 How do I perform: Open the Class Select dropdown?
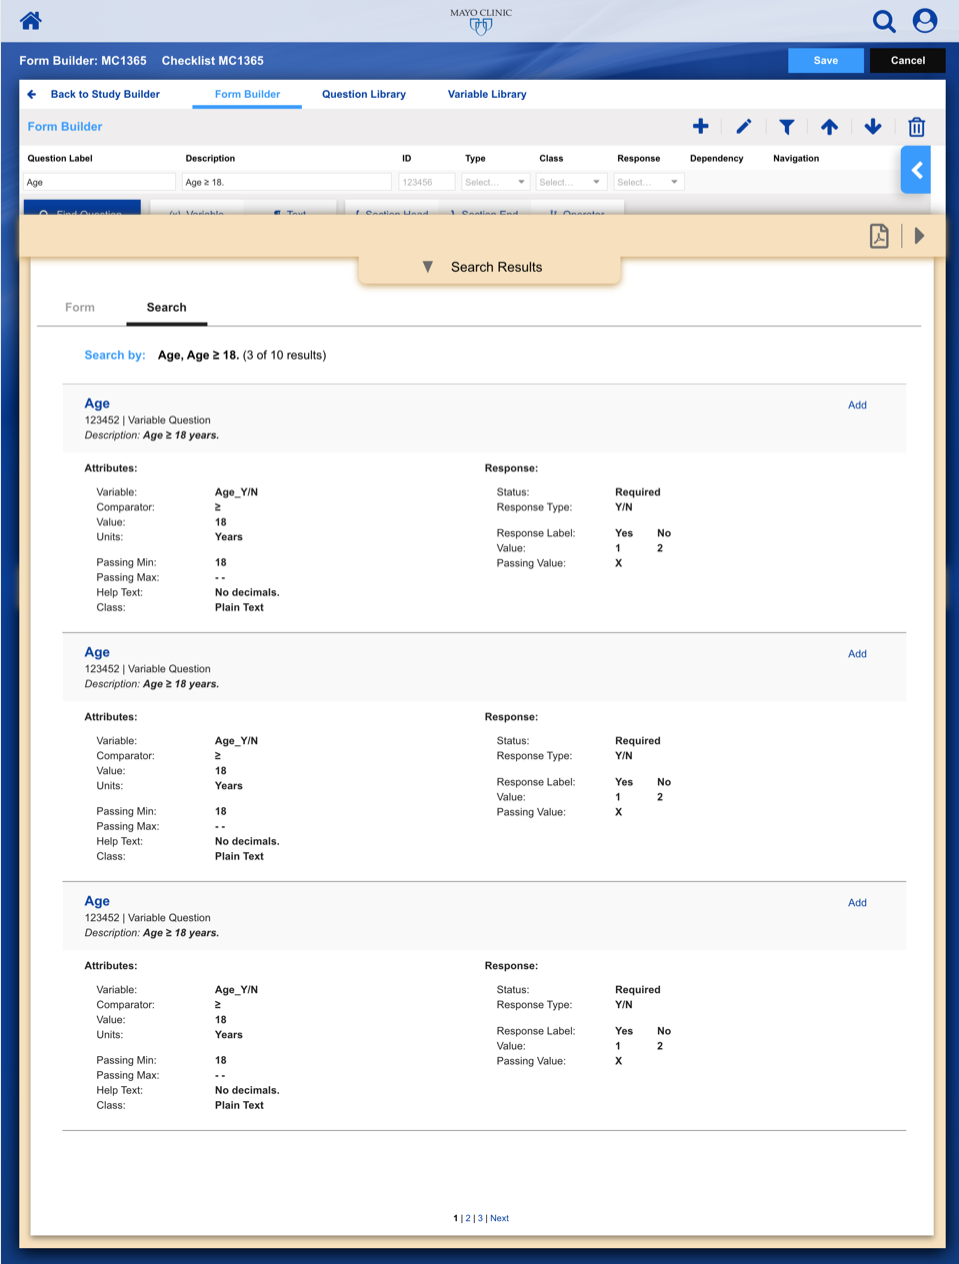(570, 182)
